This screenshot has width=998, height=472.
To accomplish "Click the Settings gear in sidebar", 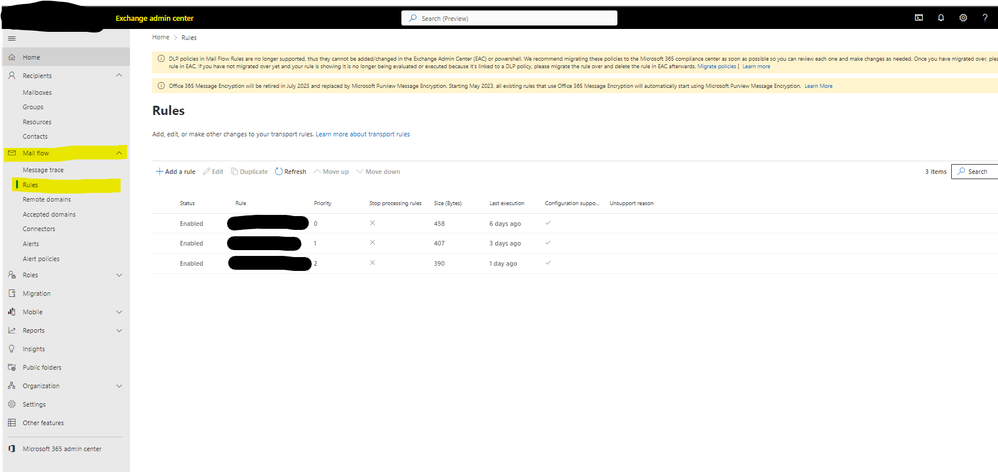I will [x=11, y=404].
